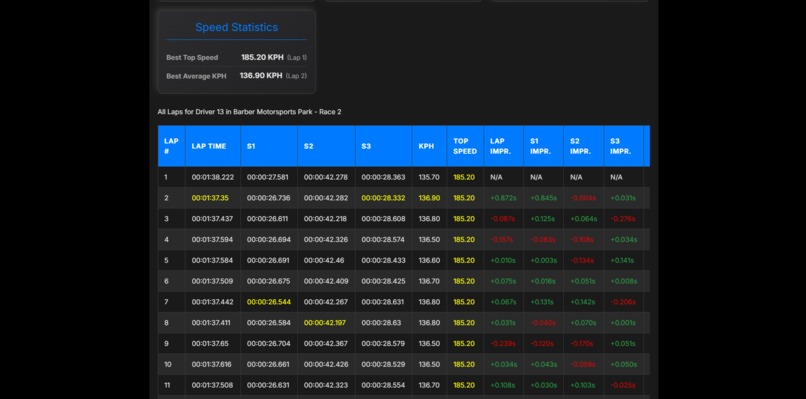Click S1 improvement +0.845s

tap(544, 198)
